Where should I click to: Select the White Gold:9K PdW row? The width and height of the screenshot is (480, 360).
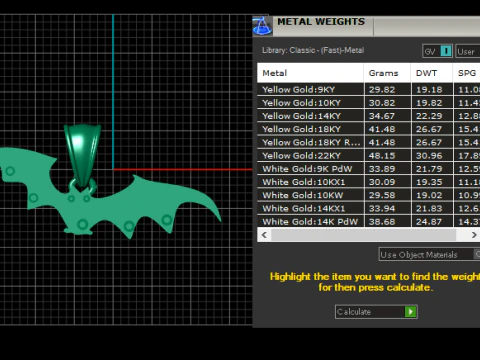(369, 169)
